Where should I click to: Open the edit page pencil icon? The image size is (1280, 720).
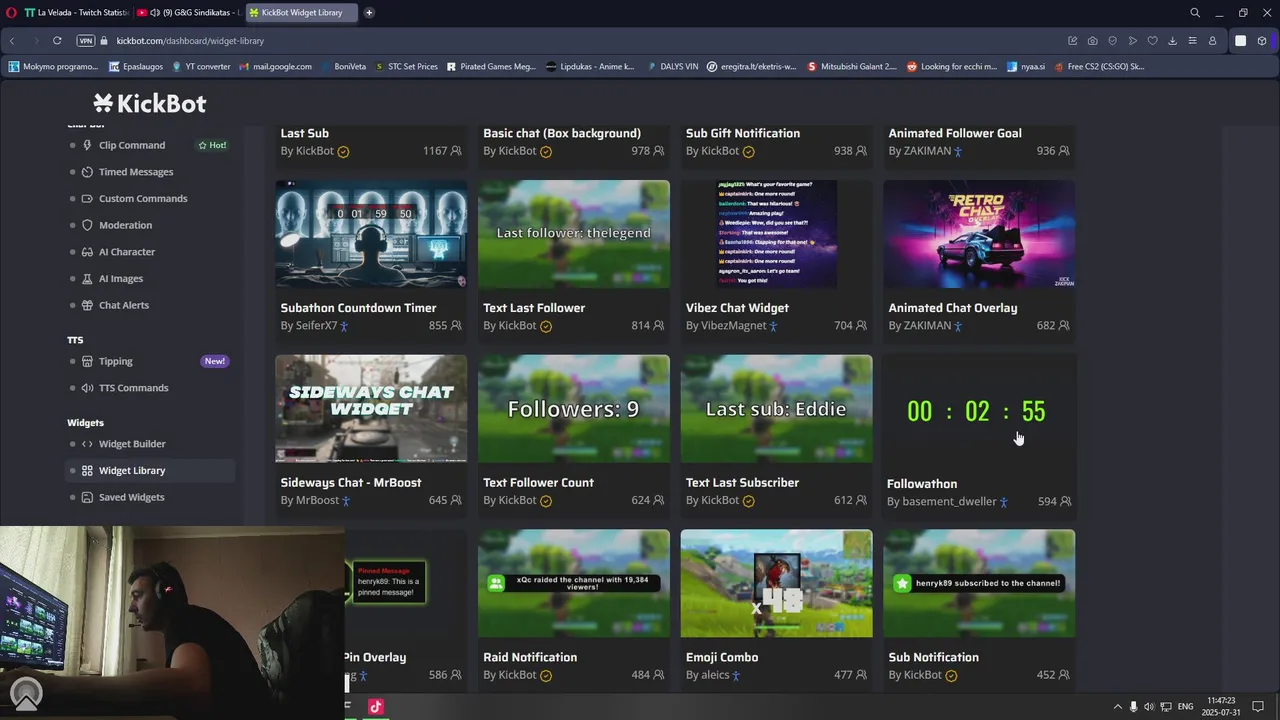click(x=1072, y=41)
